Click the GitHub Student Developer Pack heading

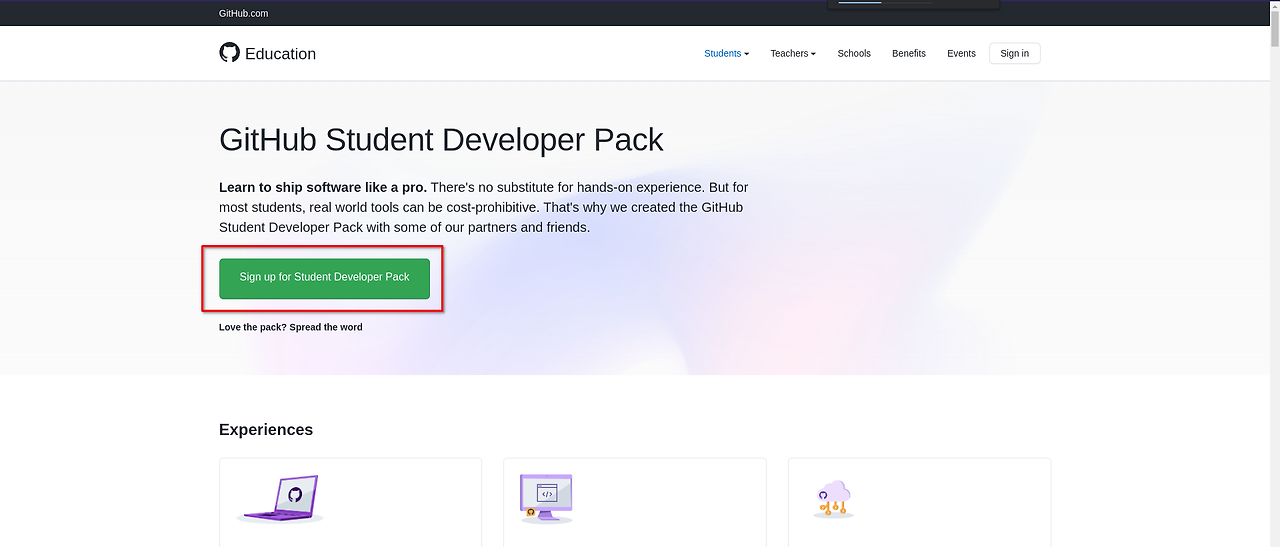(441, 139)
